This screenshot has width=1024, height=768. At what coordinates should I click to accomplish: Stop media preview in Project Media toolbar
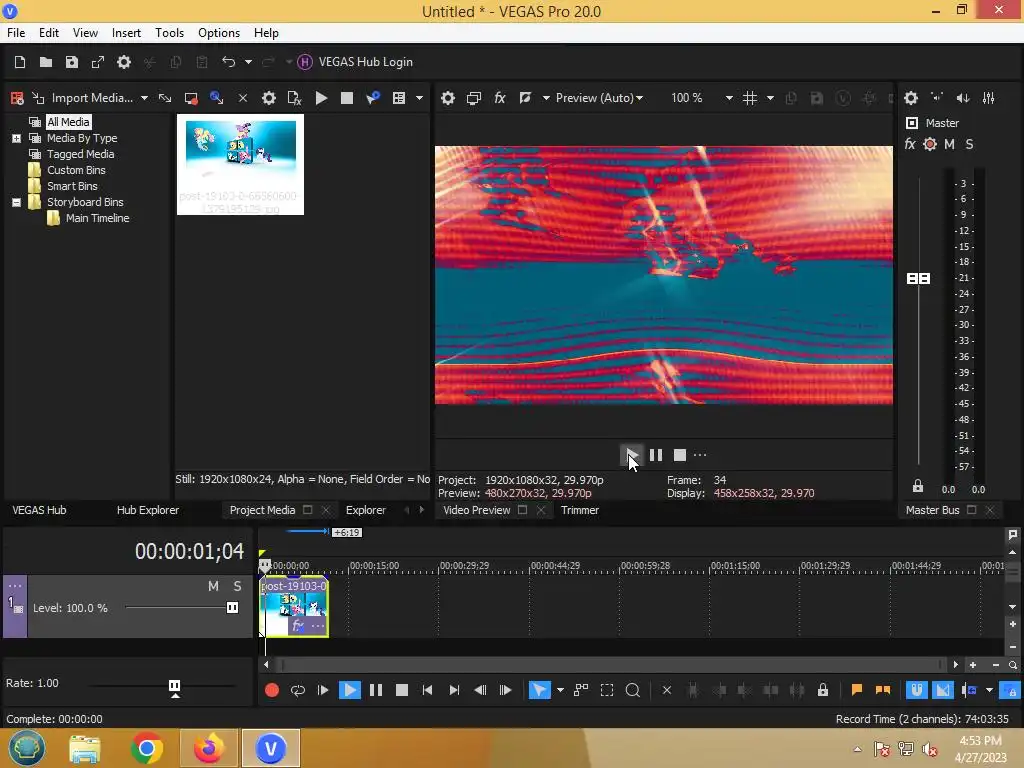347,98
